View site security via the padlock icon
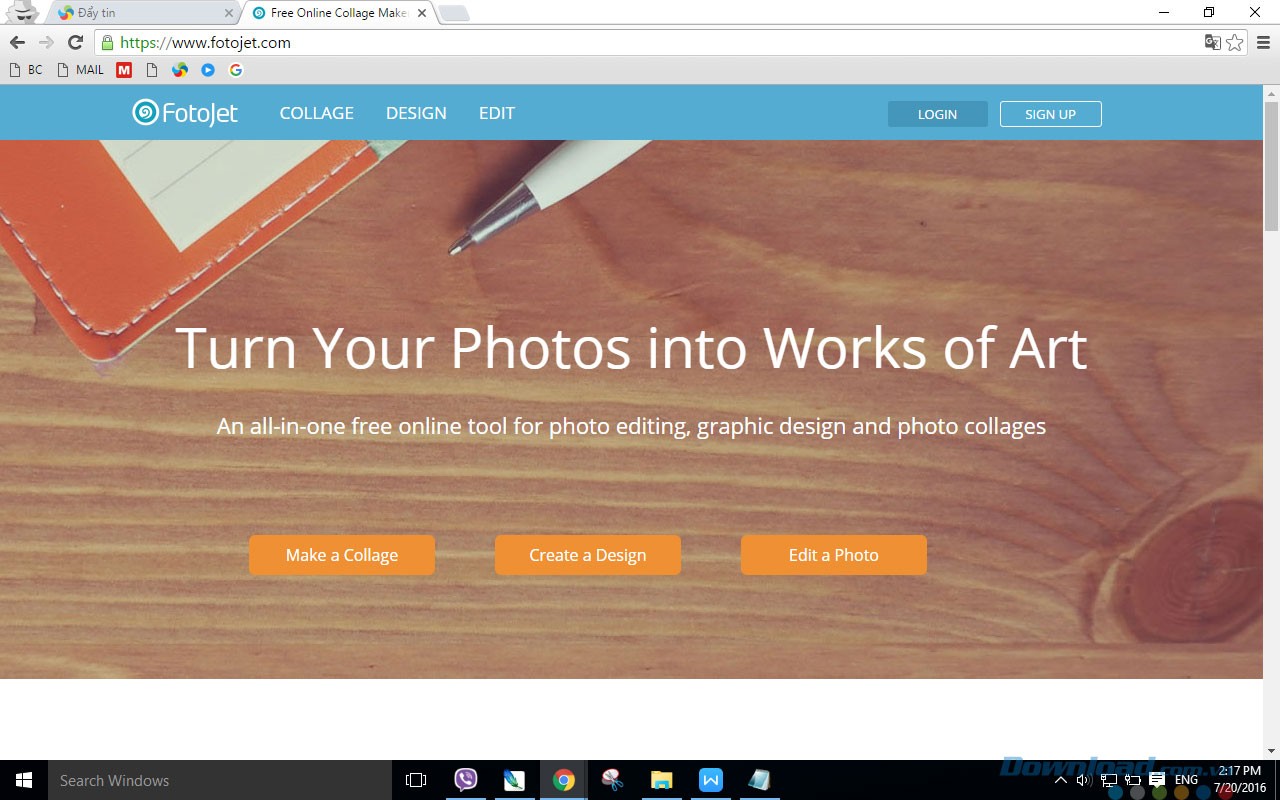The width and height of the screenshot is (1280, 800). 106,43
